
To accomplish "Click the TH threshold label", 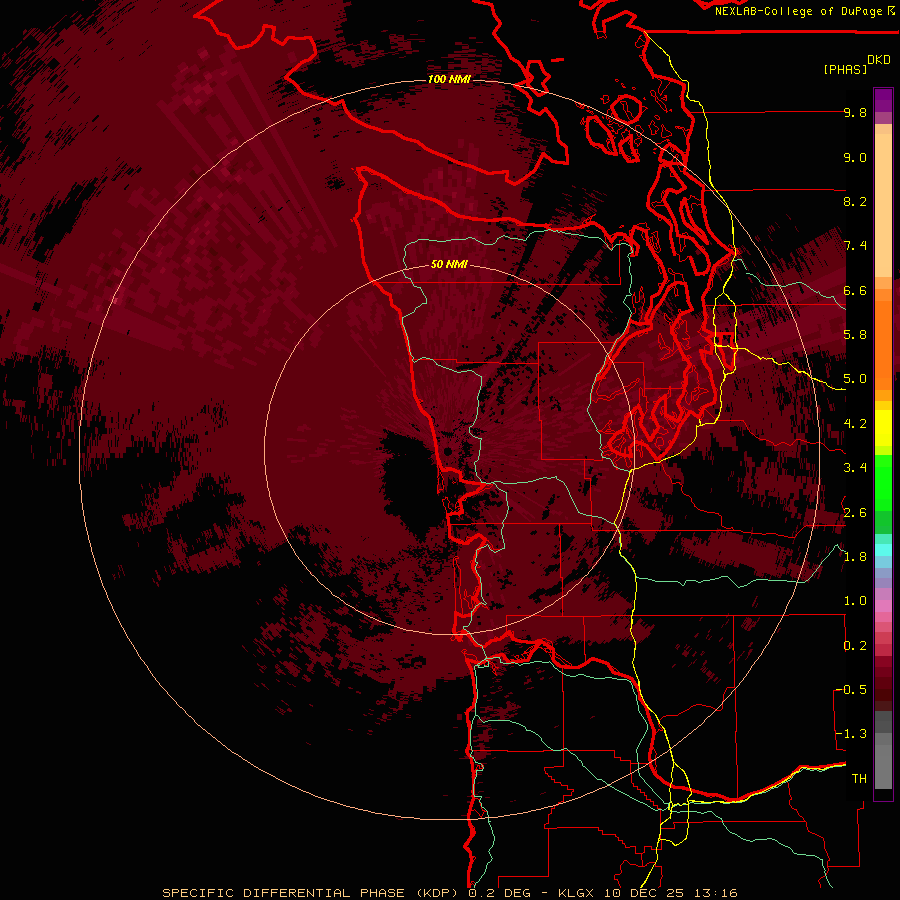I will tap(859, 779).
